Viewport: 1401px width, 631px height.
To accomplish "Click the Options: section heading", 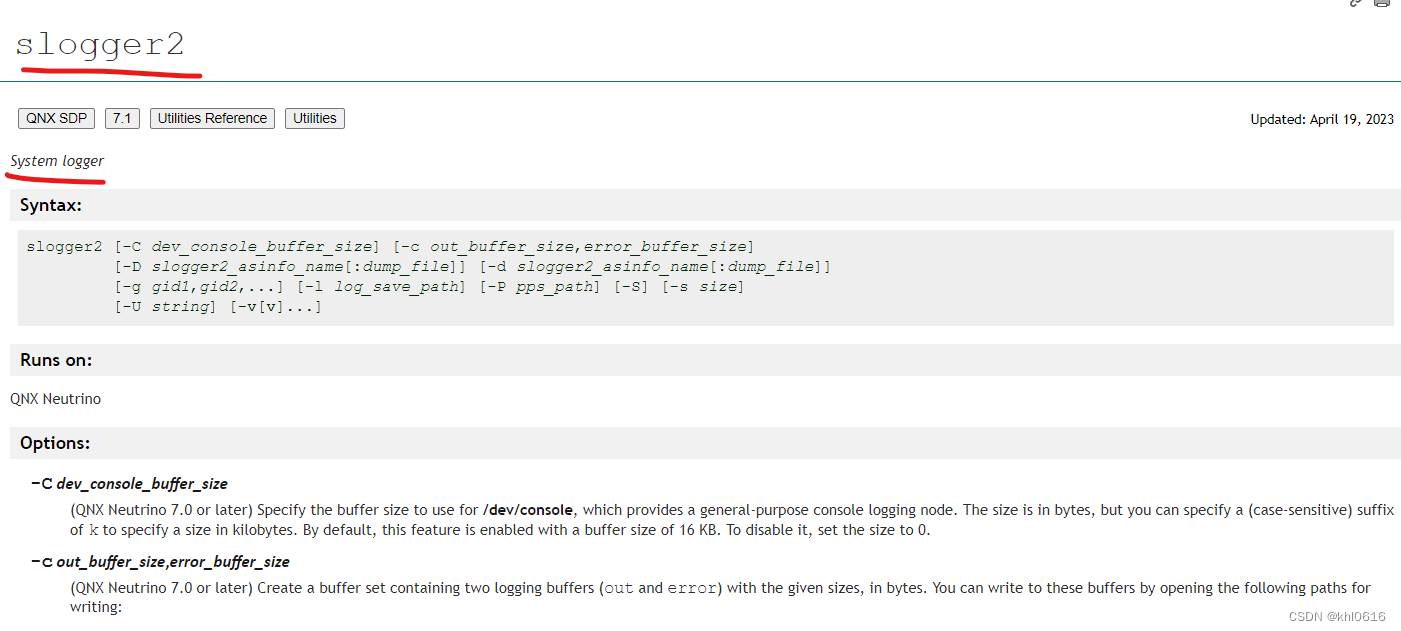I will click(x=55, y=443).
